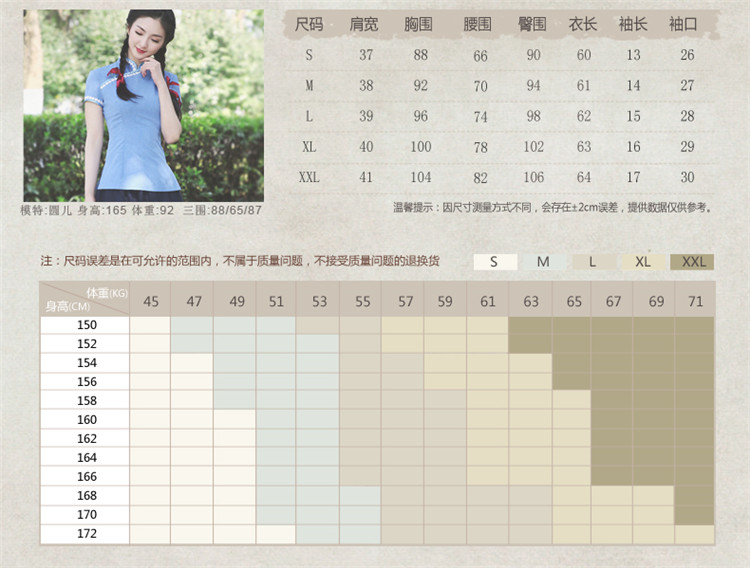Click the XXL row label in measurements table
This screenshot has height=568, width=750.
click(x=309, y=177)
